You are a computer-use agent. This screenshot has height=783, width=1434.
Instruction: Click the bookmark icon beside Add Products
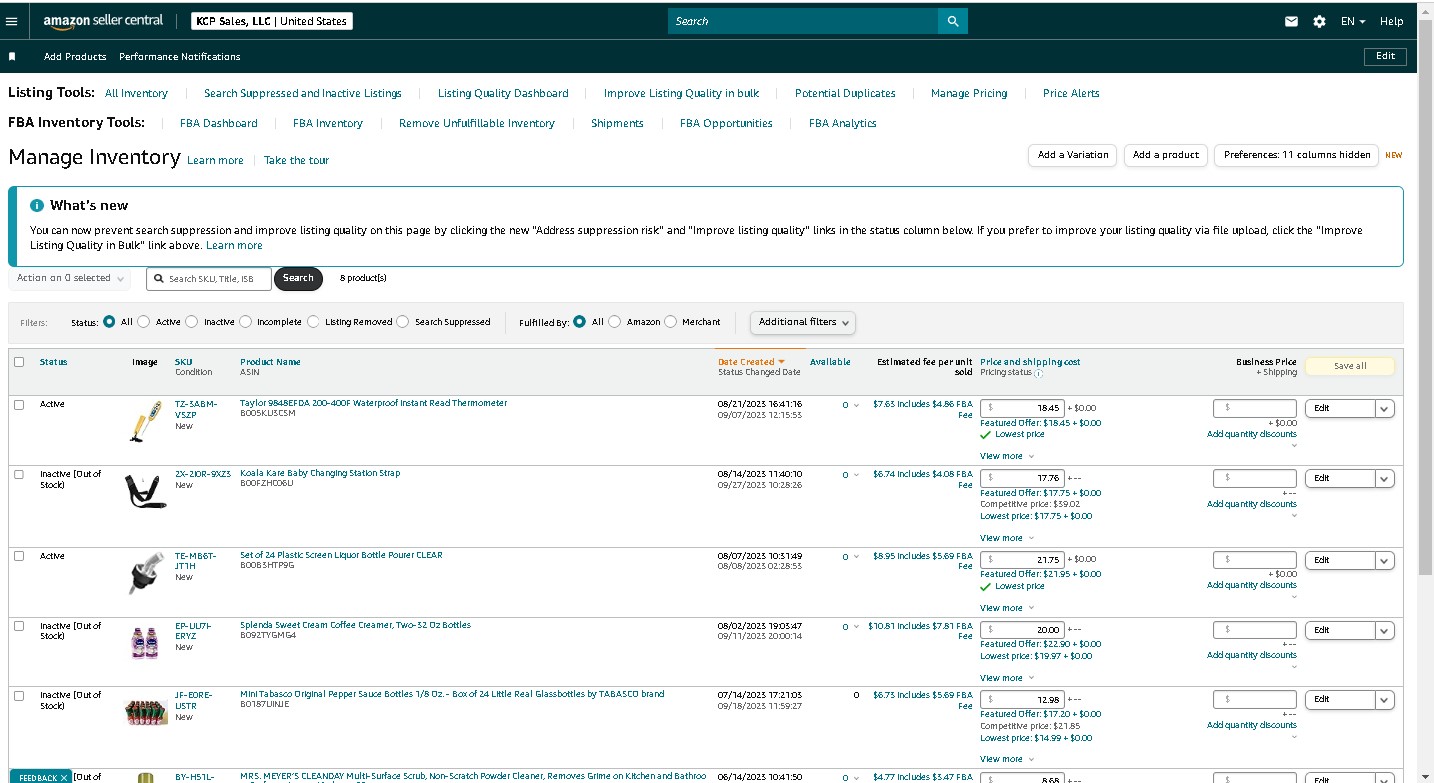click(12, 57)
